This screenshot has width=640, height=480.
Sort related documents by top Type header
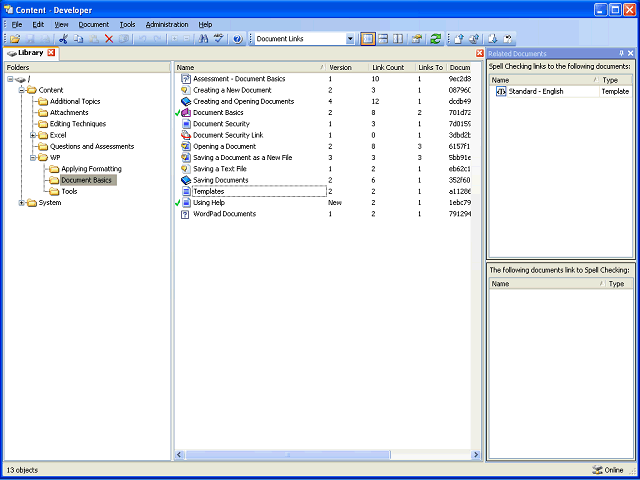[x=616, y=80]
